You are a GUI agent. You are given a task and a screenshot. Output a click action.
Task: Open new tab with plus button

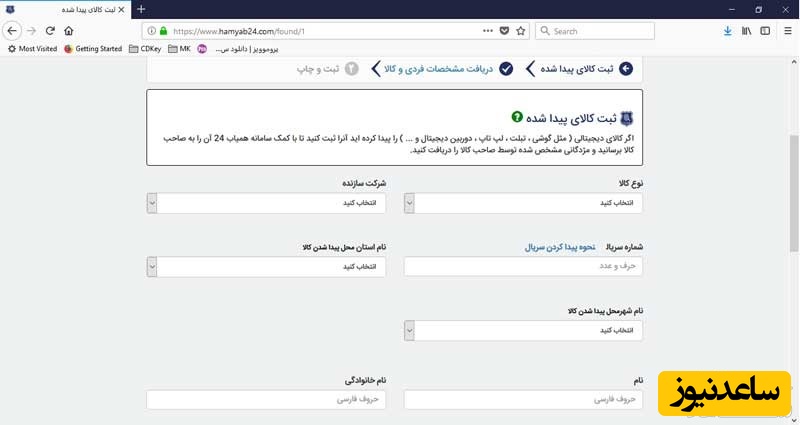coord(141,9)
